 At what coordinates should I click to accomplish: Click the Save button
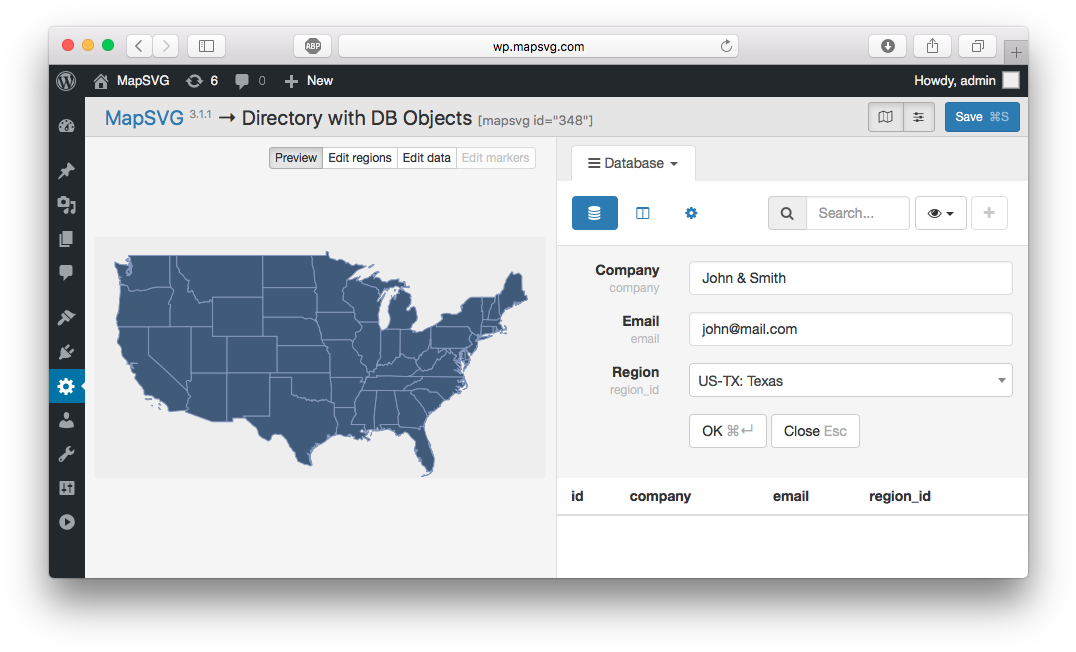(x=981, y=117)
